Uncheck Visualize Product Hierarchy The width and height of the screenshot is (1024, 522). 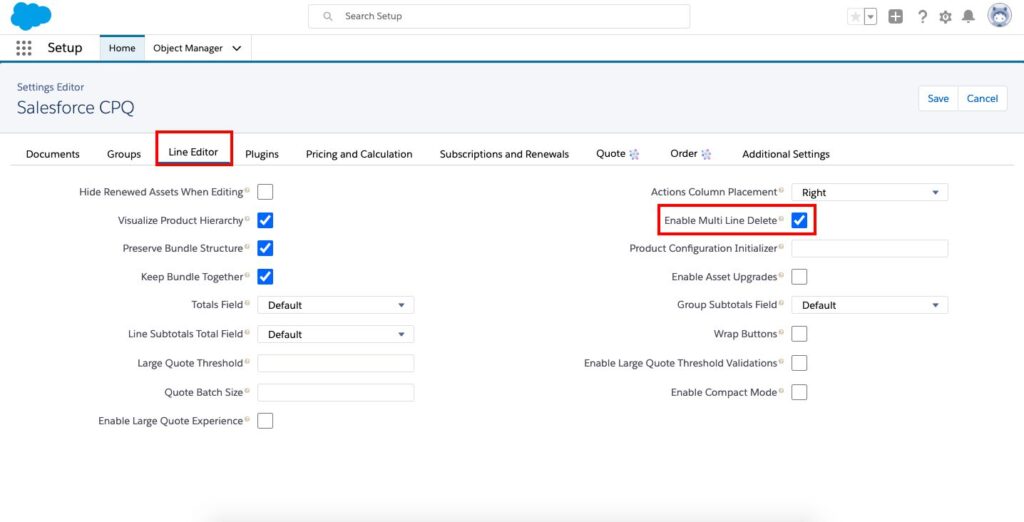click(265, 220)
